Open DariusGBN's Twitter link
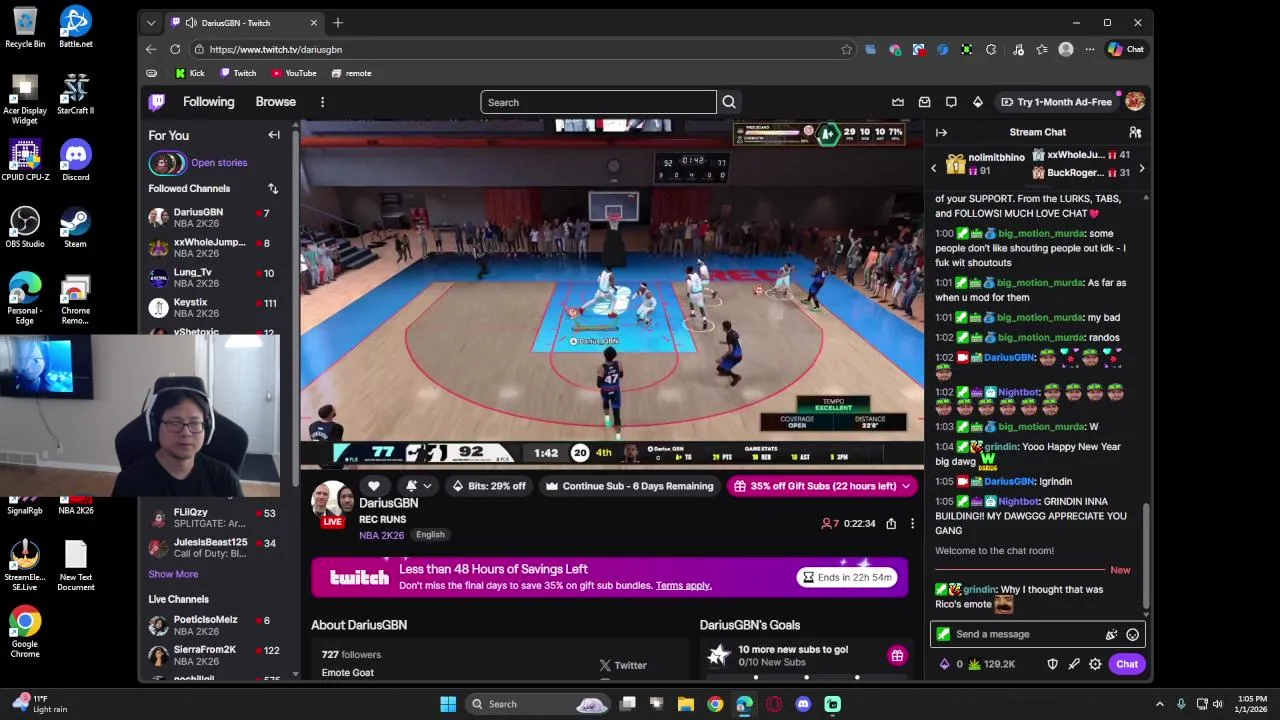 pyautogui.click(x=623, y=665)
